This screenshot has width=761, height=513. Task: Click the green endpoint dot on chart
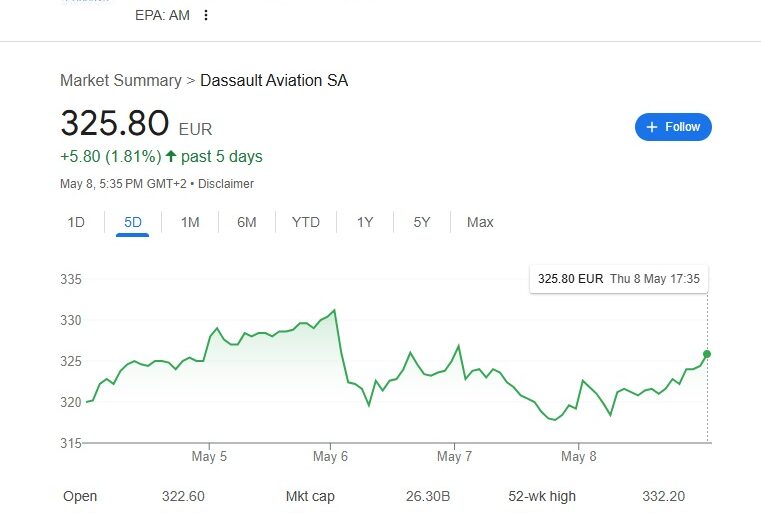click(707, 354)
